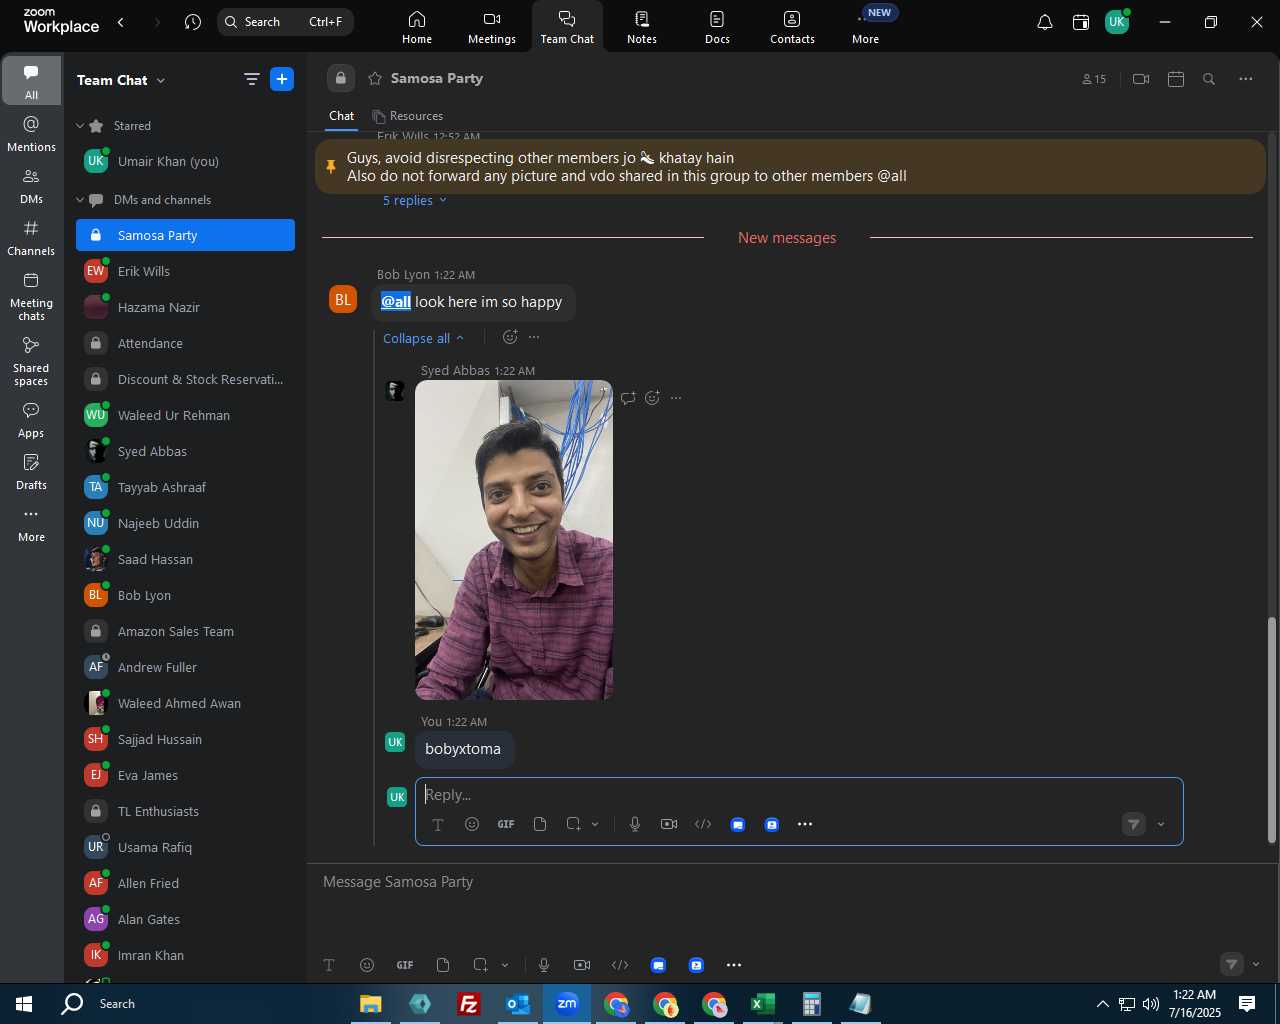The width and height of the screenshot is (1280, 1024).
Task: Open Excel from the Windows taskbar
Action: 763,1004
